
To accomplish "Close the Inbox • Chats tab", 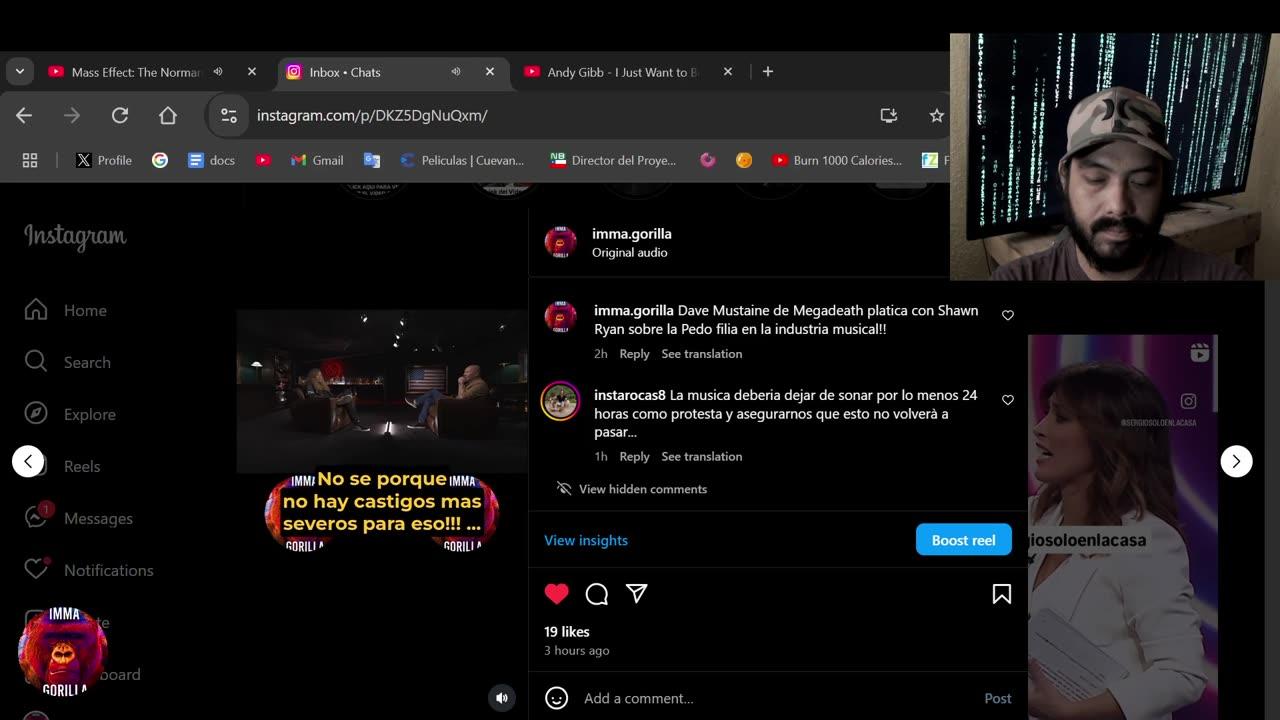I will [490, 72].
